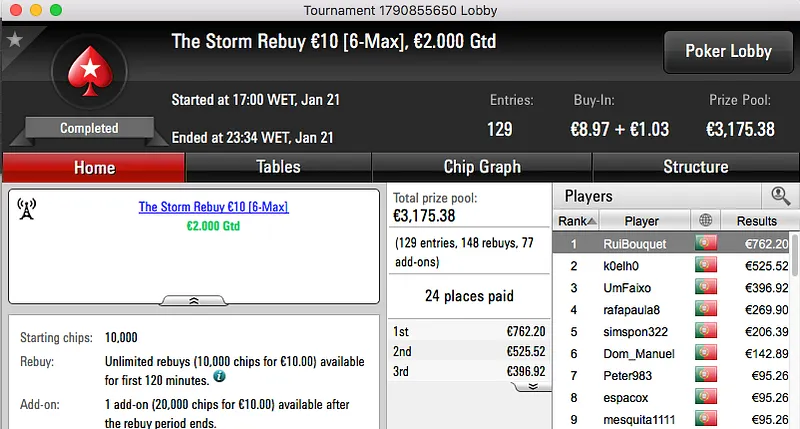
Task: Sort the player list by Rank
Action: pyautogui.click(x=578, y=221)
